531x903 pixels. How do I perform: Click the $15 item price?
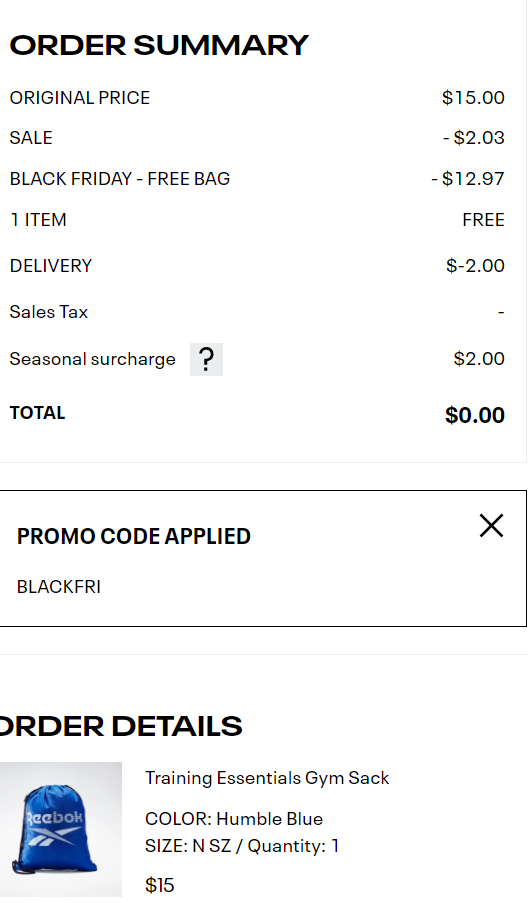(x=160, y=885)
